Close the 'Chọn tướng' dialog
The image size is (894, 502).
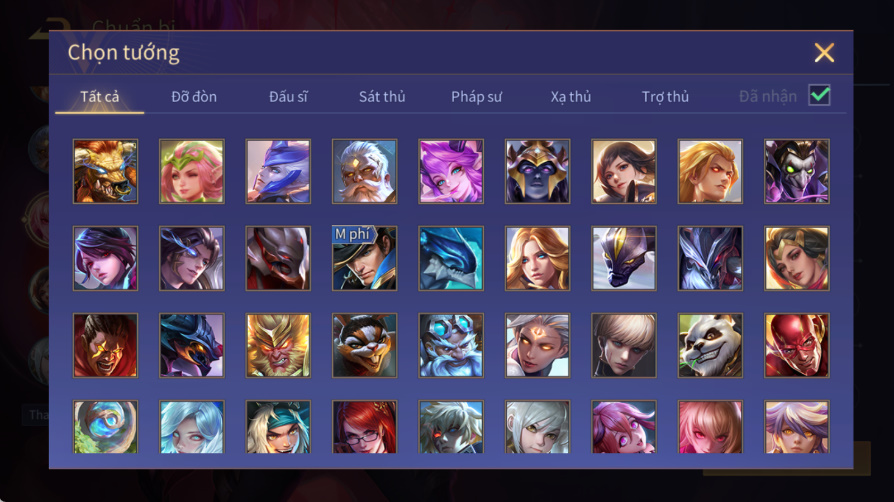[824, 52]
